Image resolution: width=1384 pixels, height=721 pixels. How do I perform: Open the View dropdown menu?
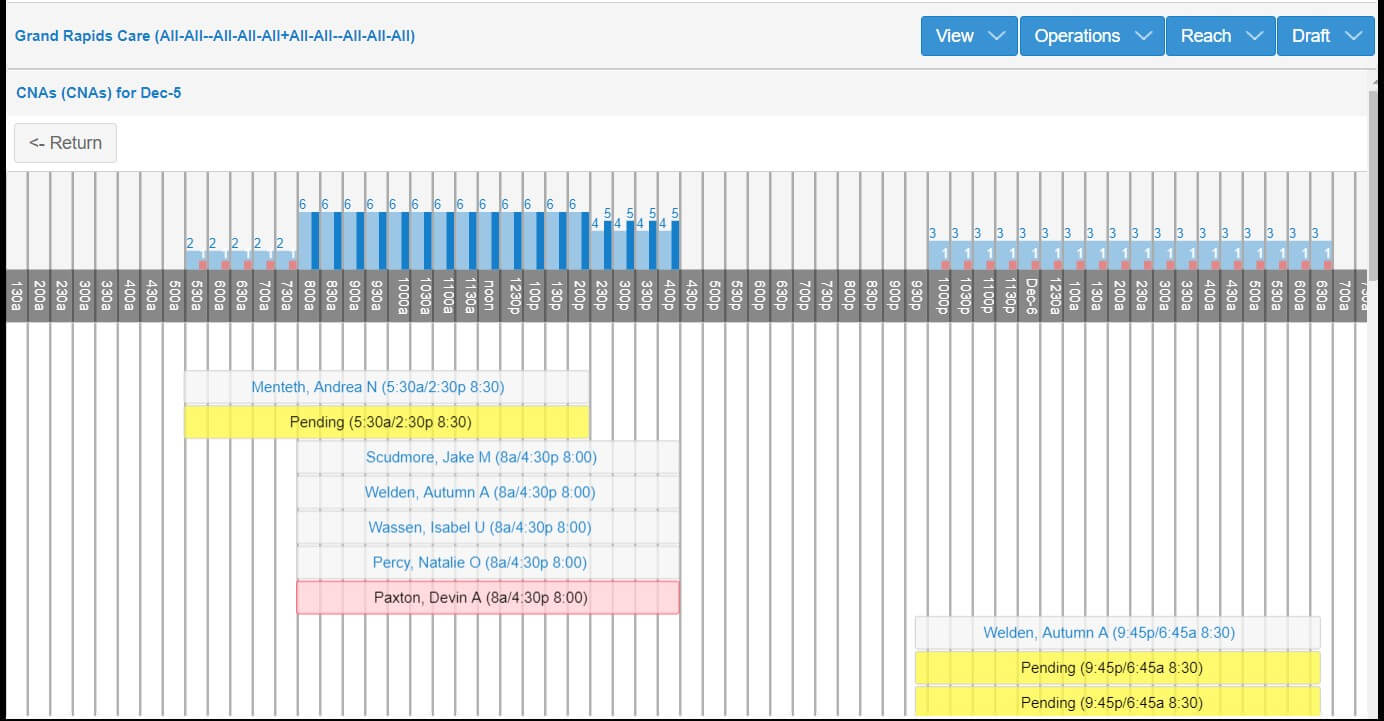click(969, 36)
